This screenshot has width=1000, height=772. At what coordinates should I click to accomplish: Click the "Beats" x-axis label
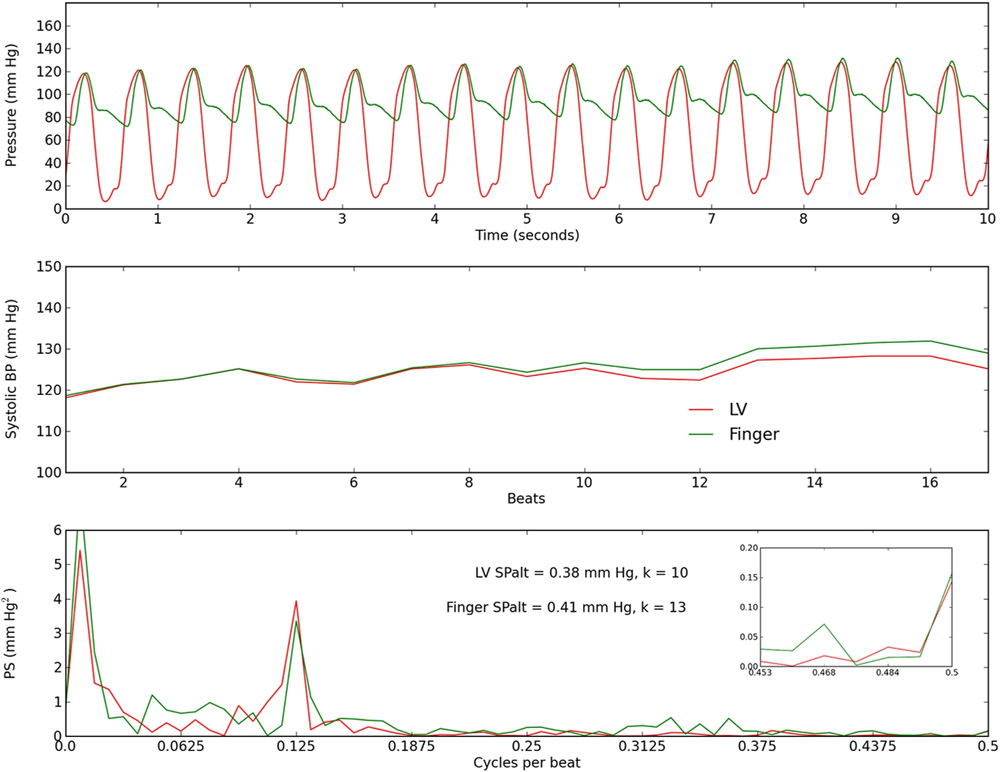click(x=526, y=499)
